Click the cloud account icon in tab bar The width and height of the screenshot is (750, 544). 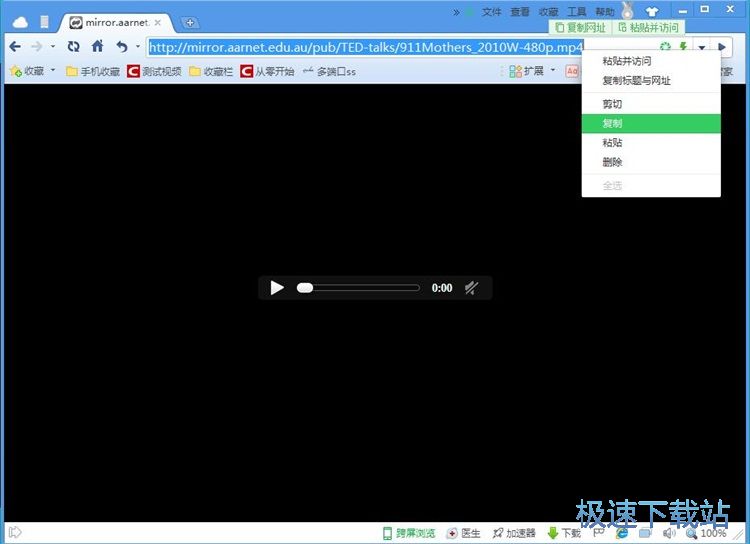point(20,22)
